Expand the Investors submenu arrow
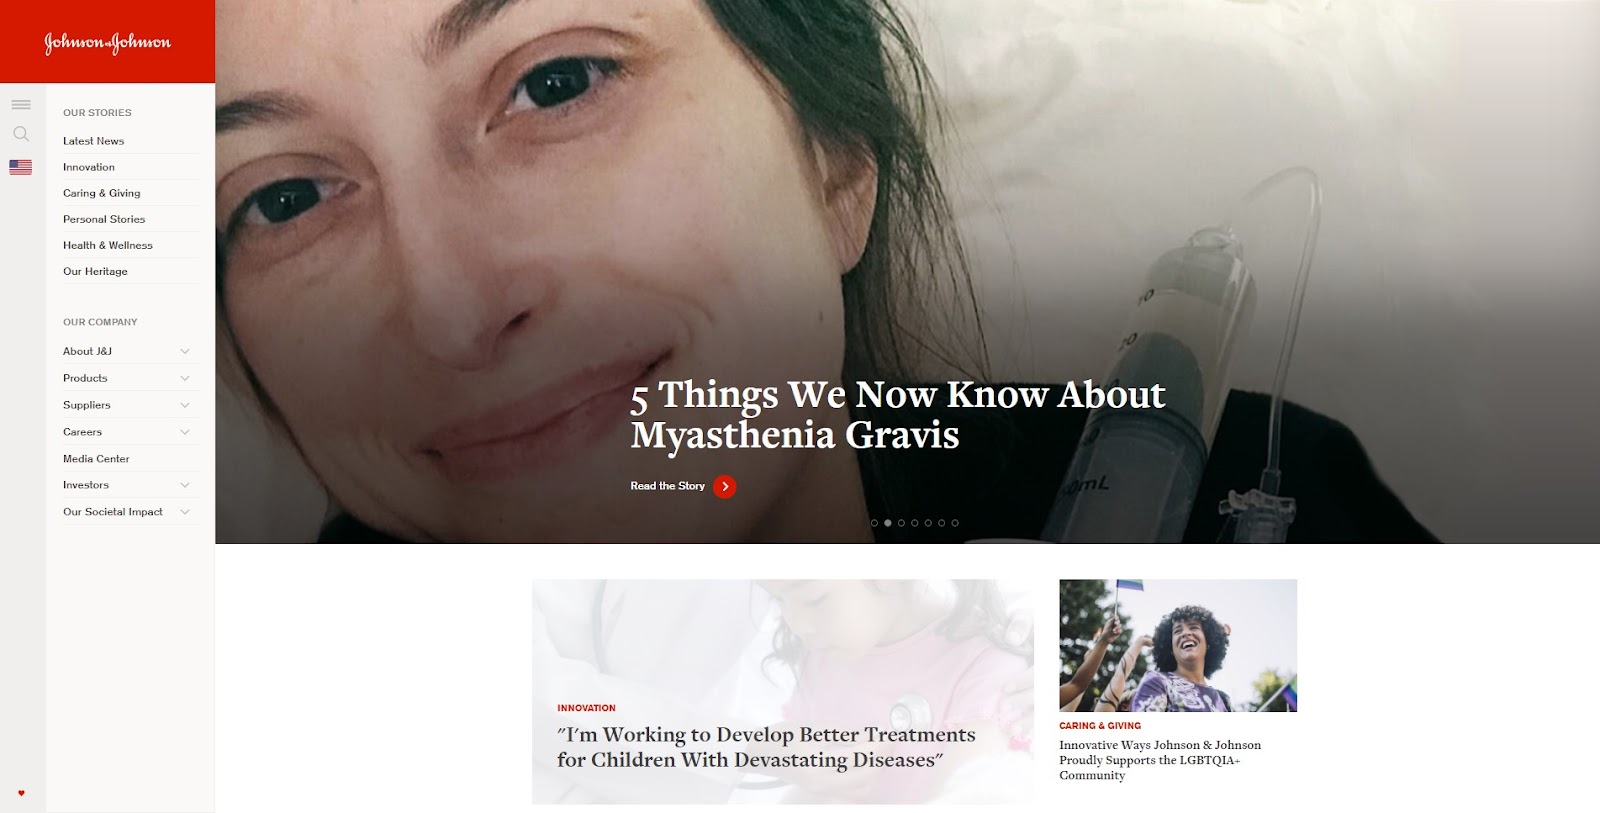The image size is (1600, 813). [185, 485]
